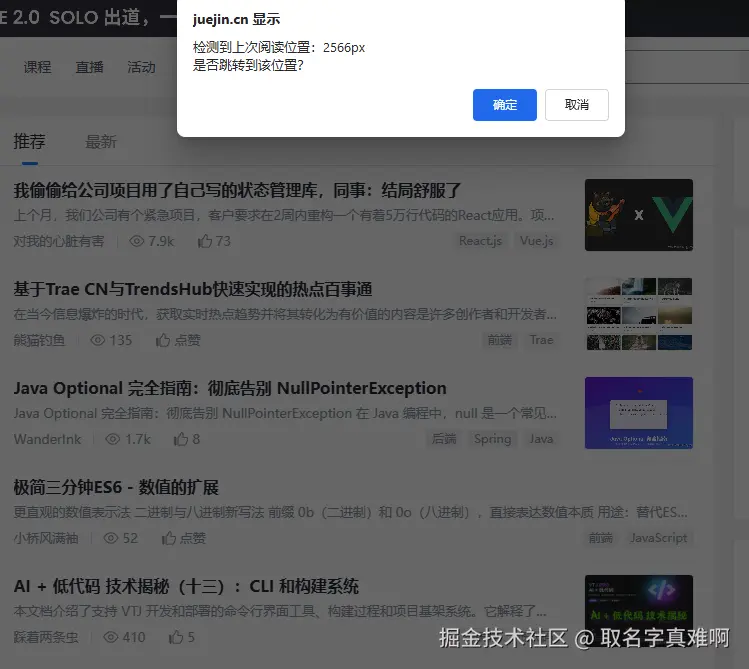The height and width of the screenshot is (669, 749).
Task: Open the 活动 navigation tab
Action: click(x=141, y=67)
